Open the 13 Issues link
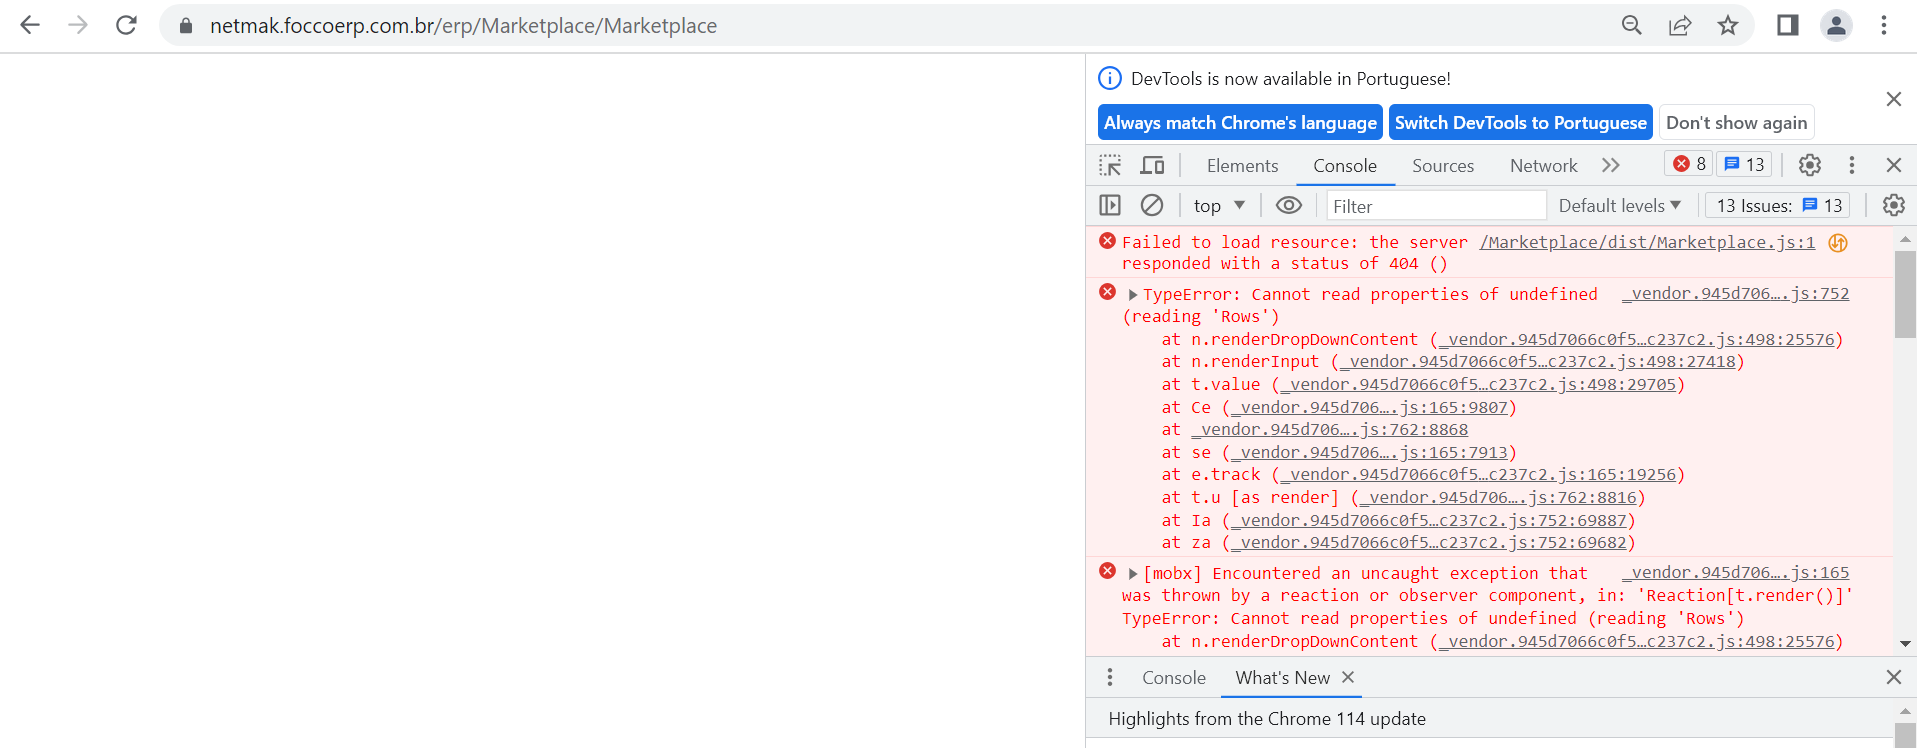1917x748 pixels. click(x=1778, y=205)
